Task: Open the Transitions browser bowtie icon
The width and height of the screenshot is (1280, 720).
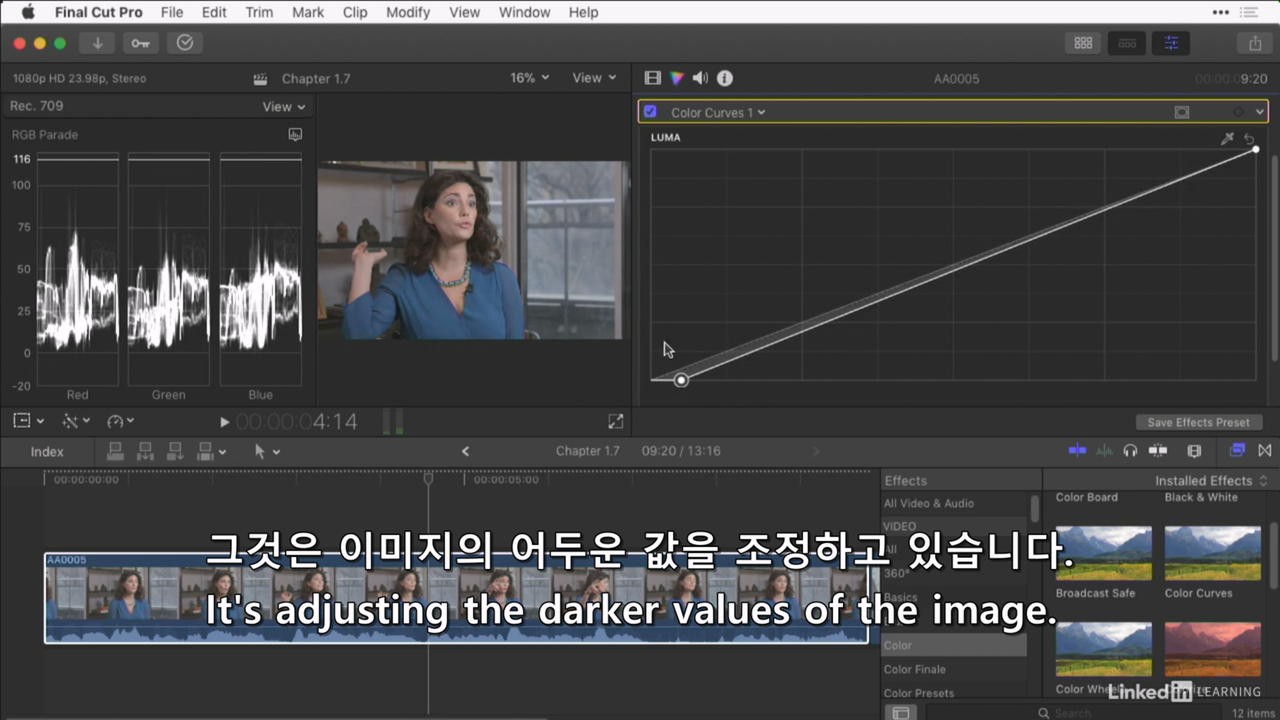Action: (x=1265, y=451)
